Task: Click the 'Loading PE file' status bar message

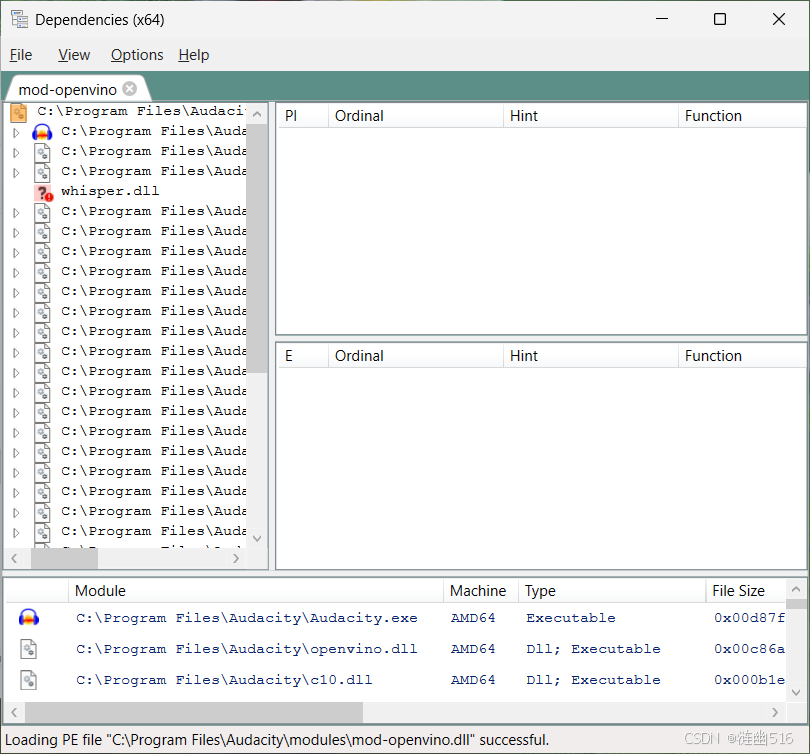Action: point(276,740)
